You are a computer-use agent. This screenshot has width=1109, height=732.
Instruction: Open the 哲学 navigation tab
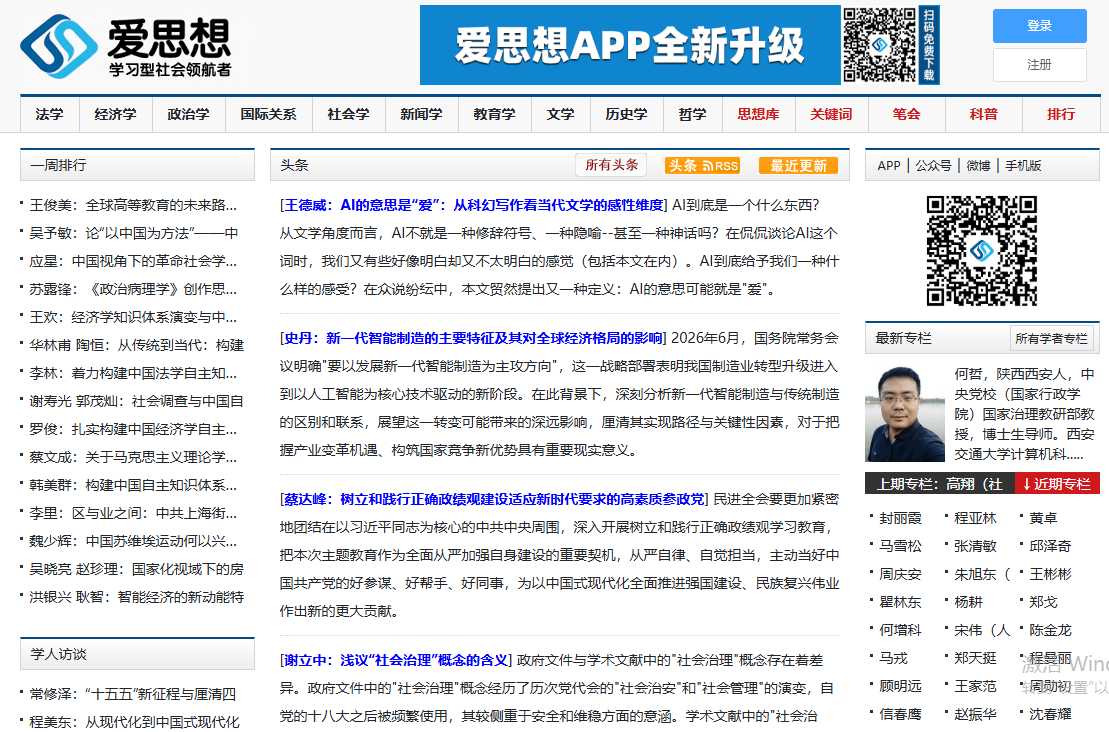[x=692, y=115]
